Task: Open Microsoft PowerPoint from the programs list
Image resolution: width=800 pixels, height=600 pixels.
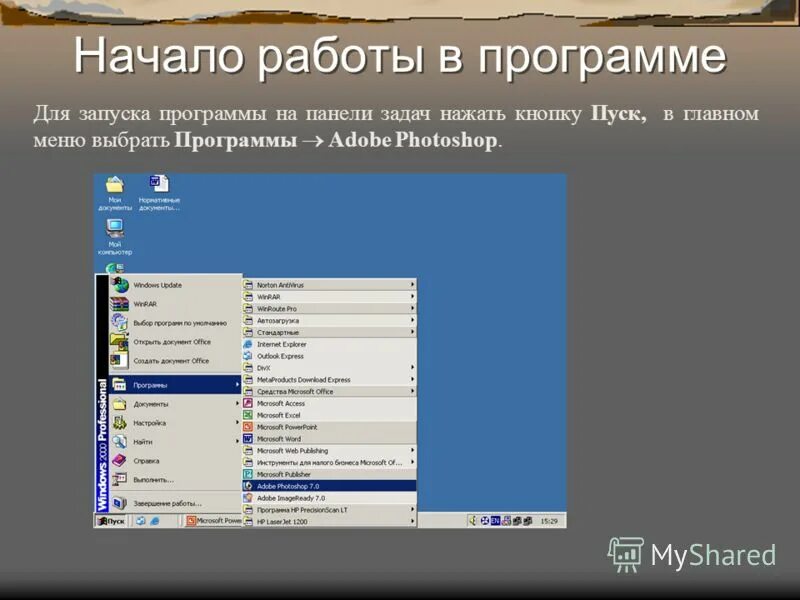Action: pos(330,427)
